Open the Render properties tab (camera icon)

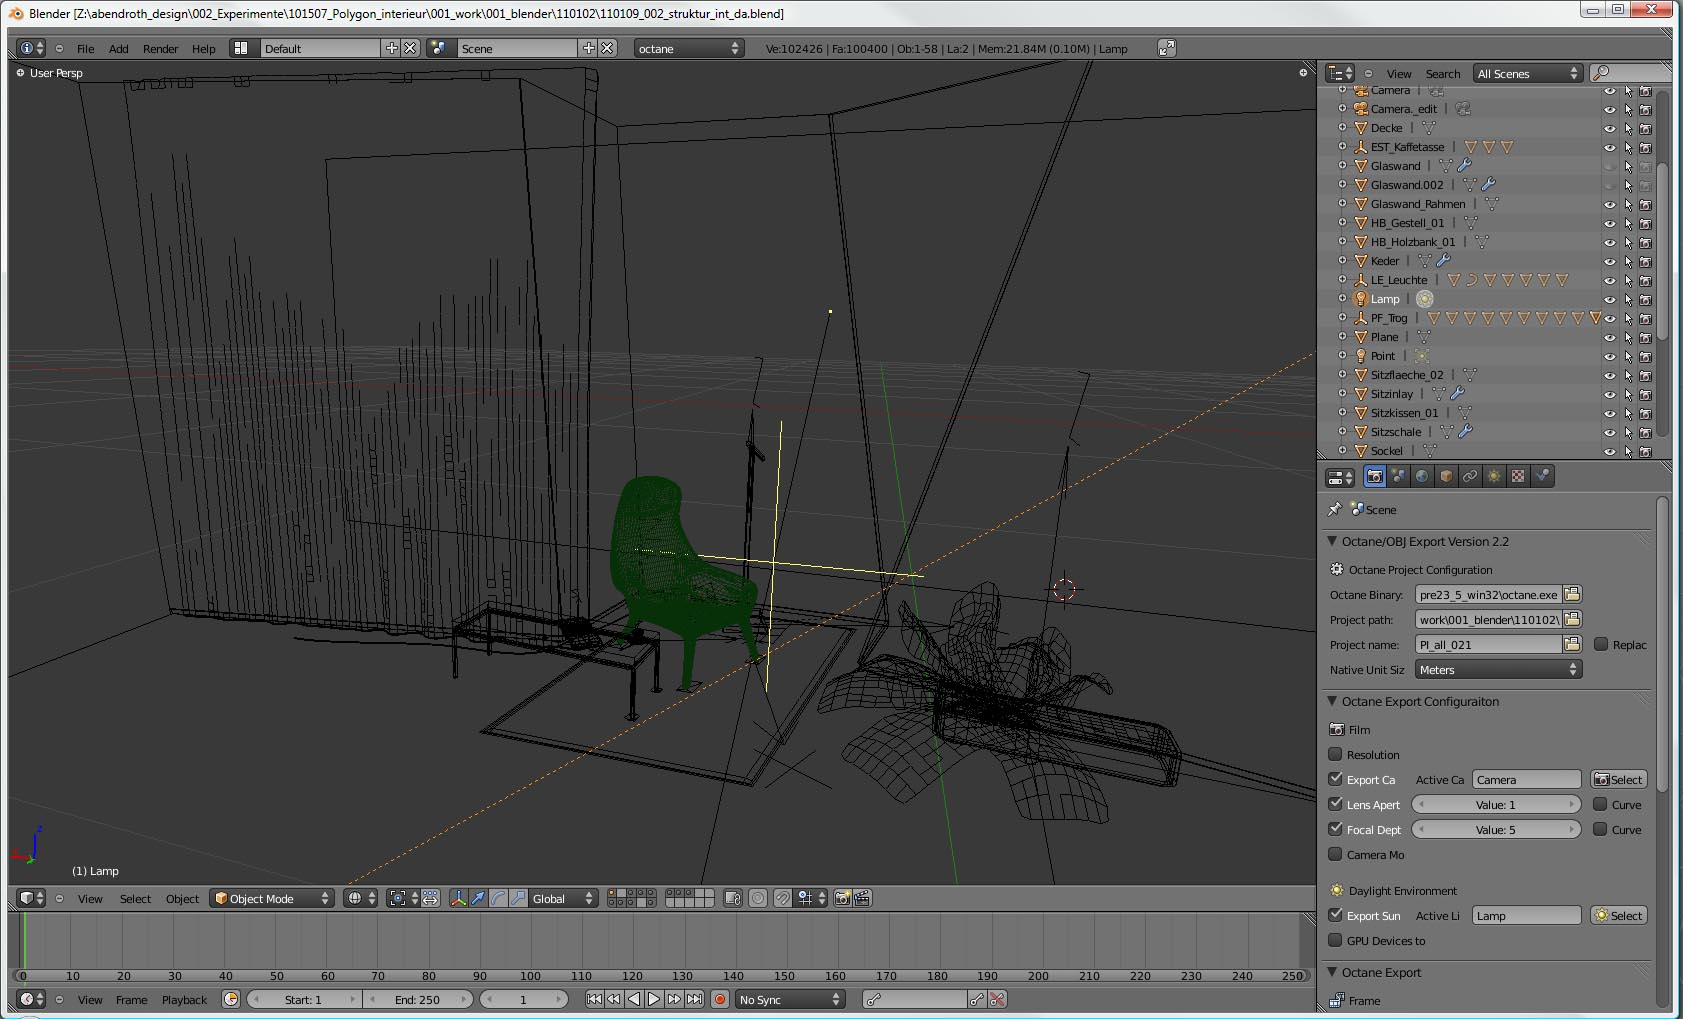tap(1375, 477)
